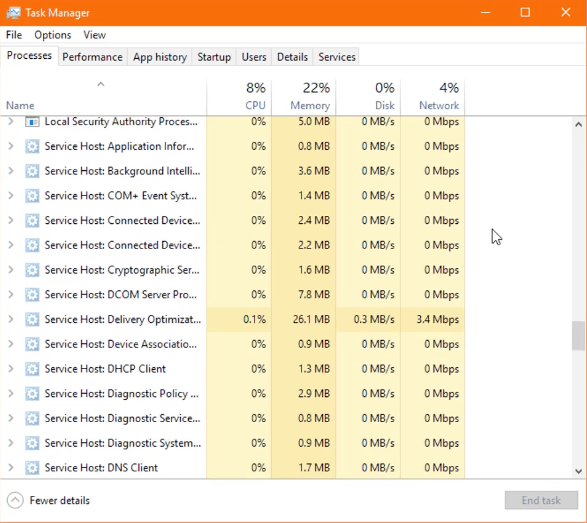Open the Options menu

52,35
